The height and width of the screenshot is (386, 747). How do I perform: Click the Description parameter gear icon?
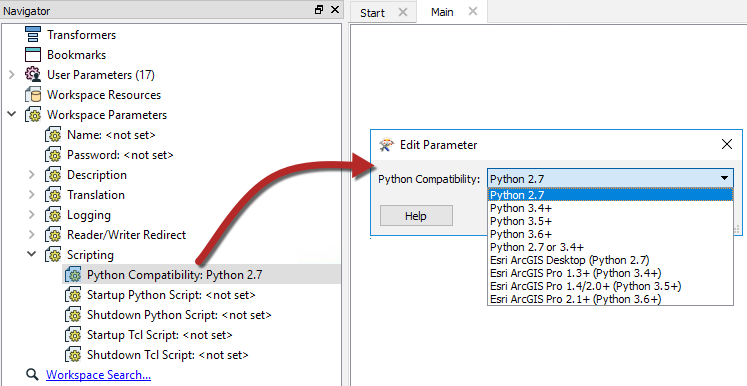53,175
